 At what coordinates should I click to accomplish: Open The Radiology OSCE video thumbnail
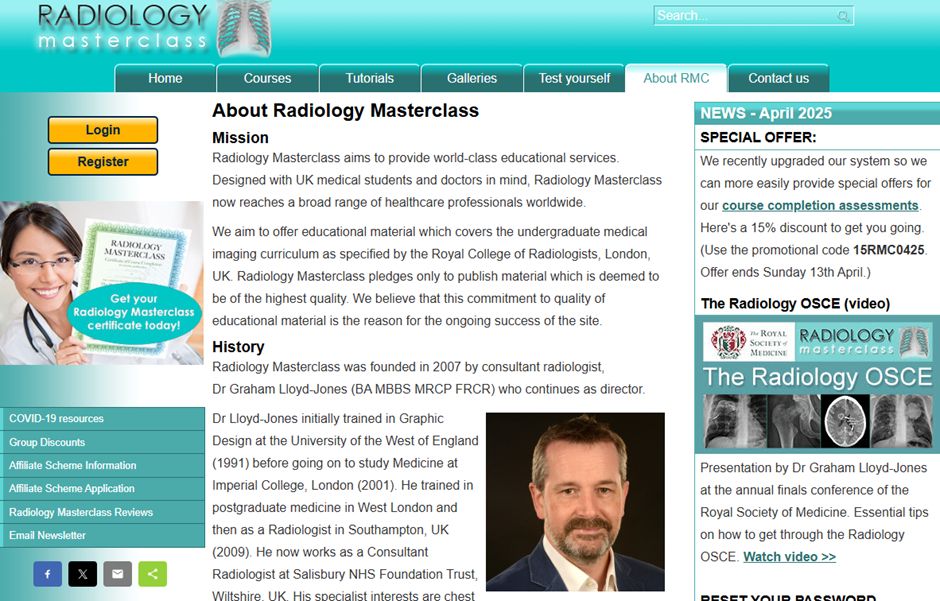pyautogui.click(x=818, y=385)
